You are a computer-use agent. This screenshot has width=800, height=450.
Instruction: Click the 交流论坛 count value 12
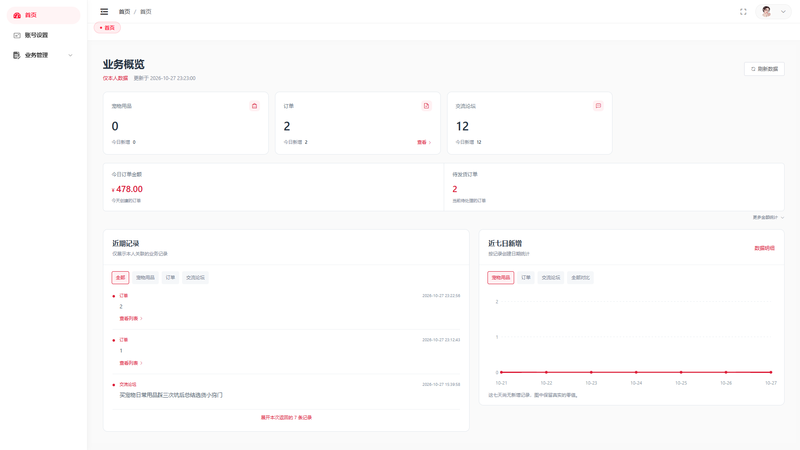(x=462, y=126)
